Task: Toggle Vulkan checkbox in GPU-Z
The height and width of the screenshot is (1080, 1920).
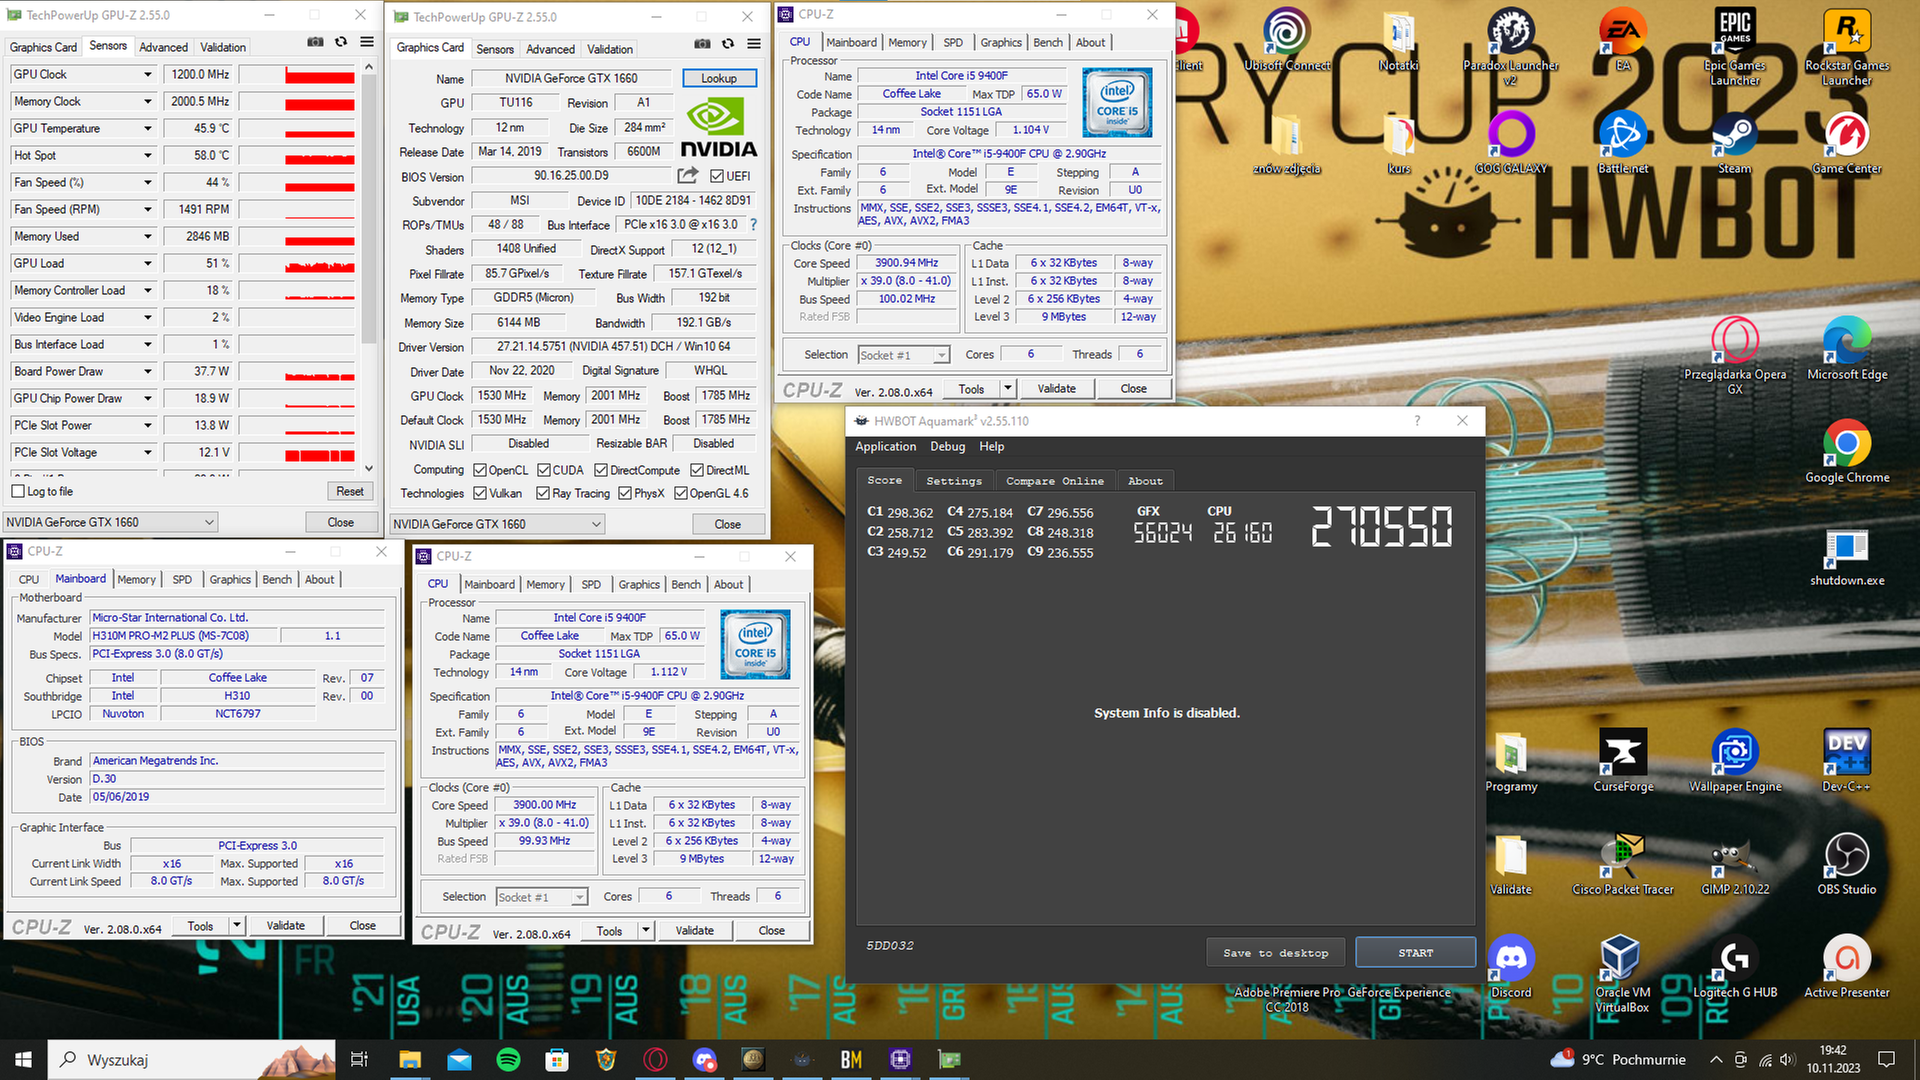Action: 480,493
